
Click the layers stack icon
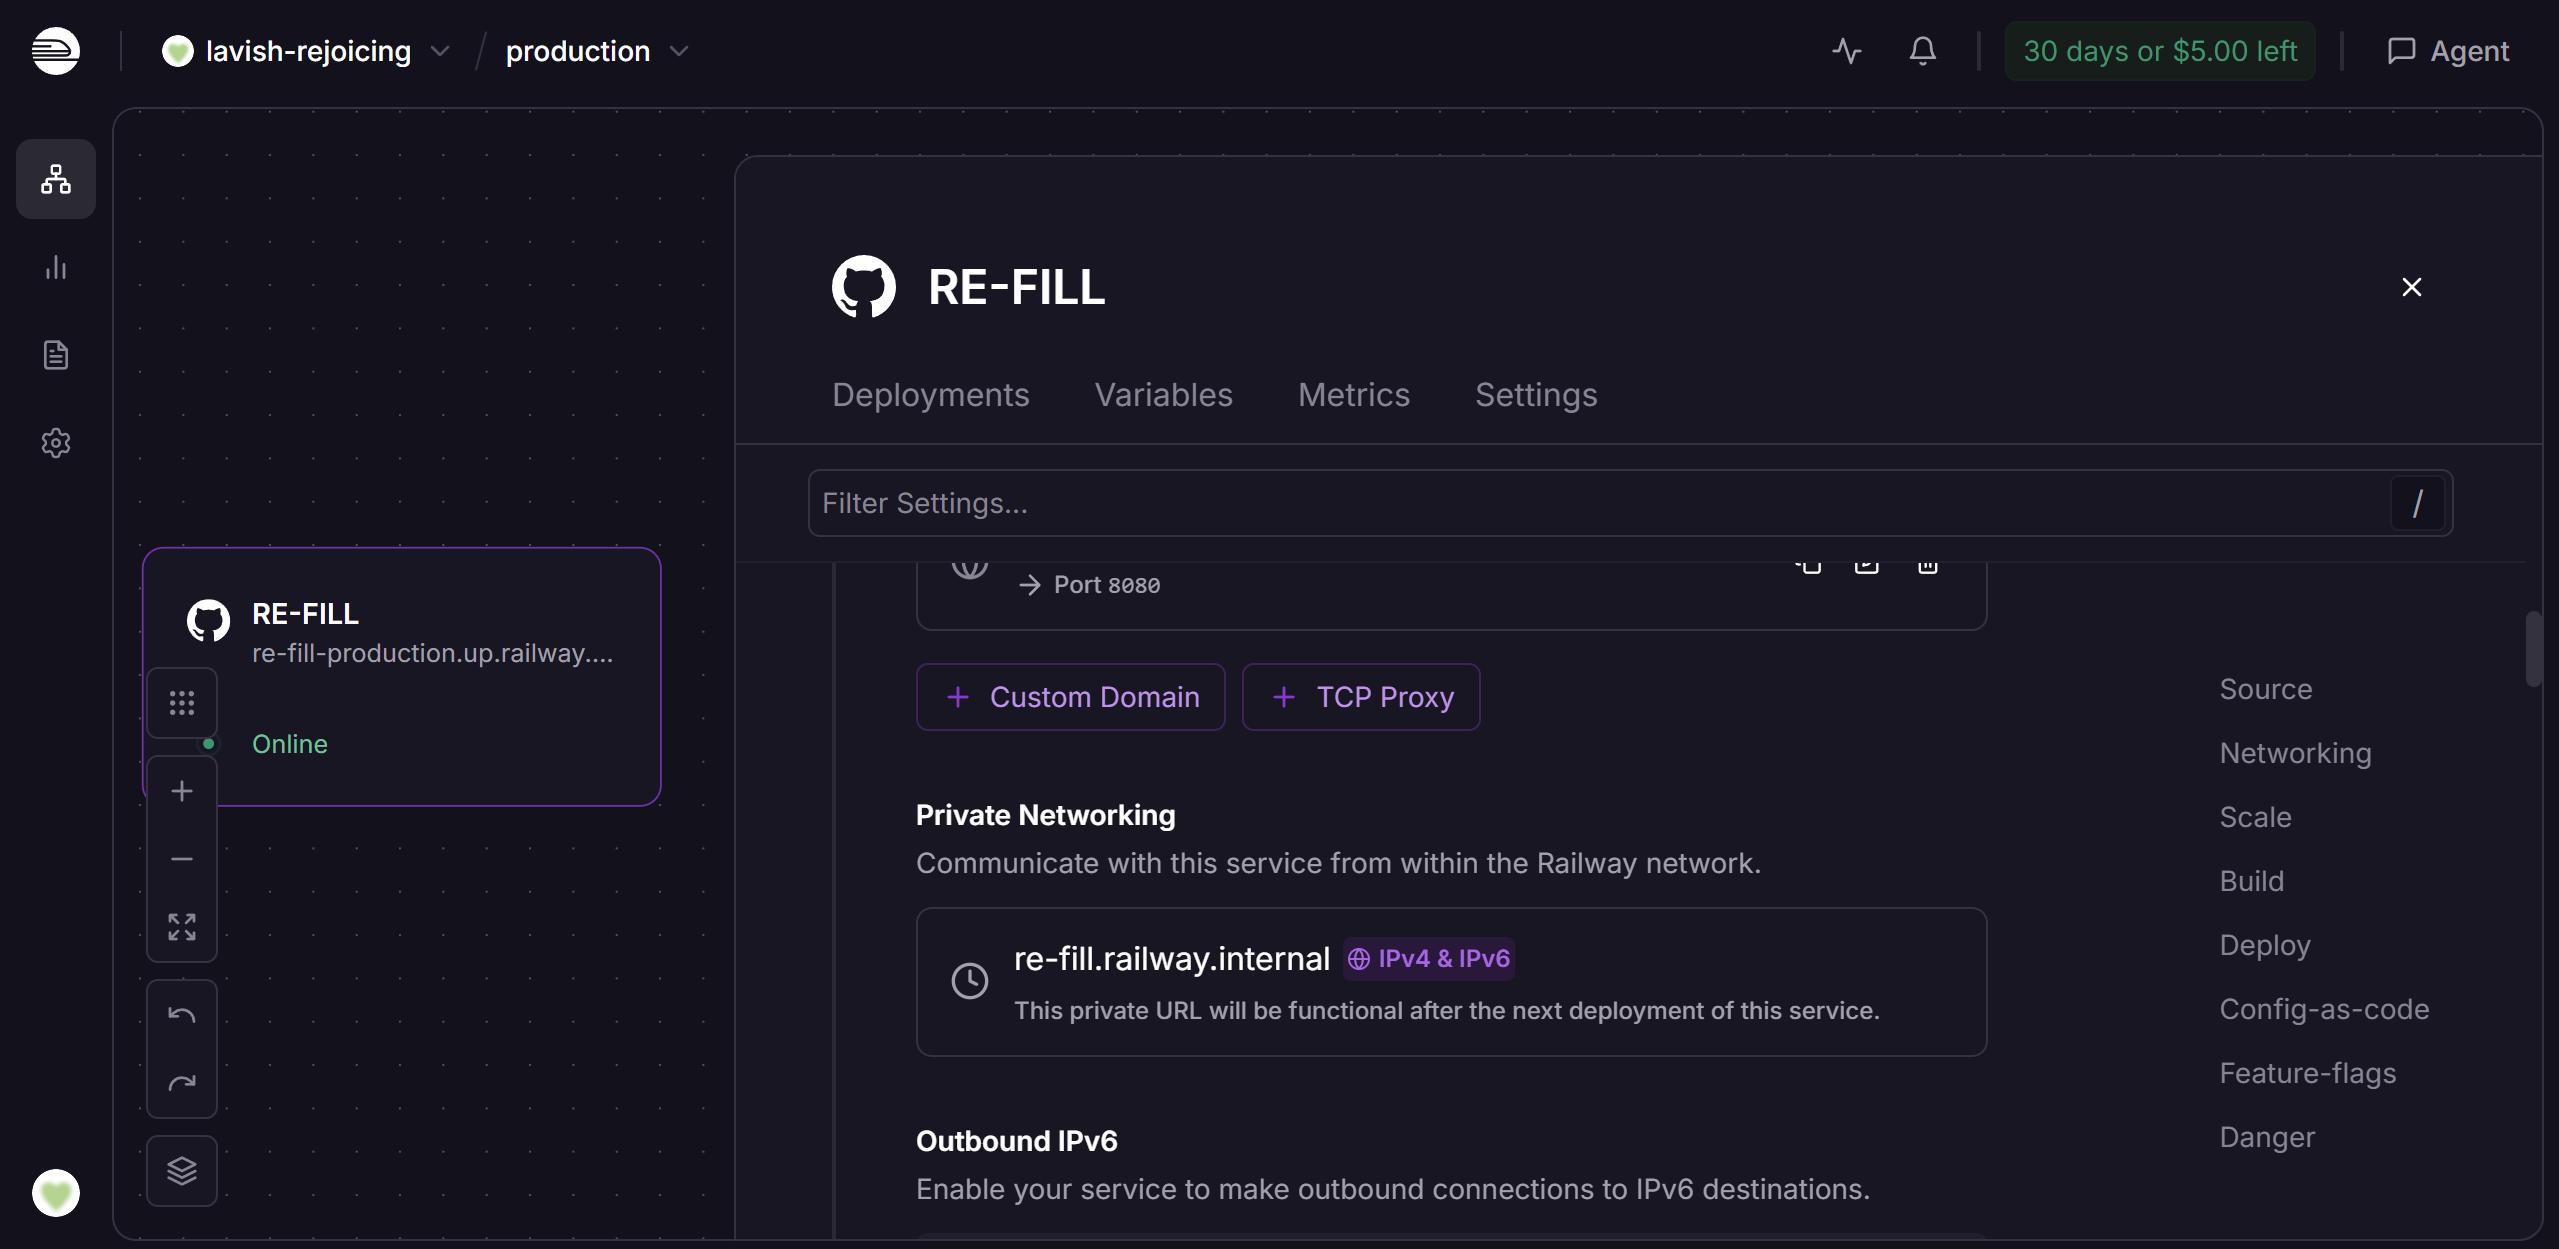click(182, 1171)
